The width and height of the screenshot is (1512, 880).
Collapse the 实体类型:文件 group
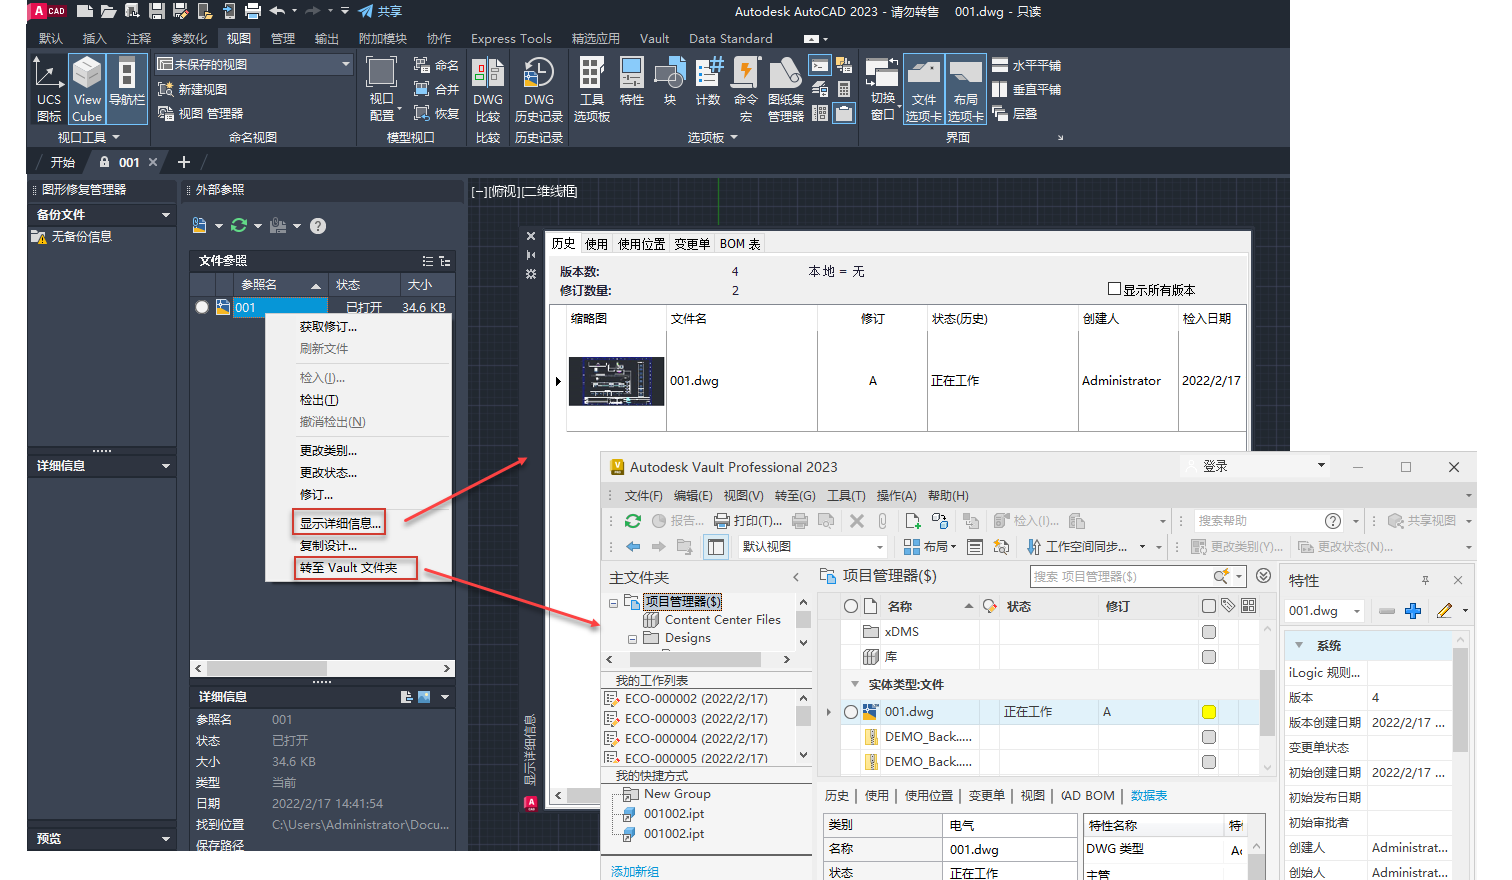click(855, 684)
